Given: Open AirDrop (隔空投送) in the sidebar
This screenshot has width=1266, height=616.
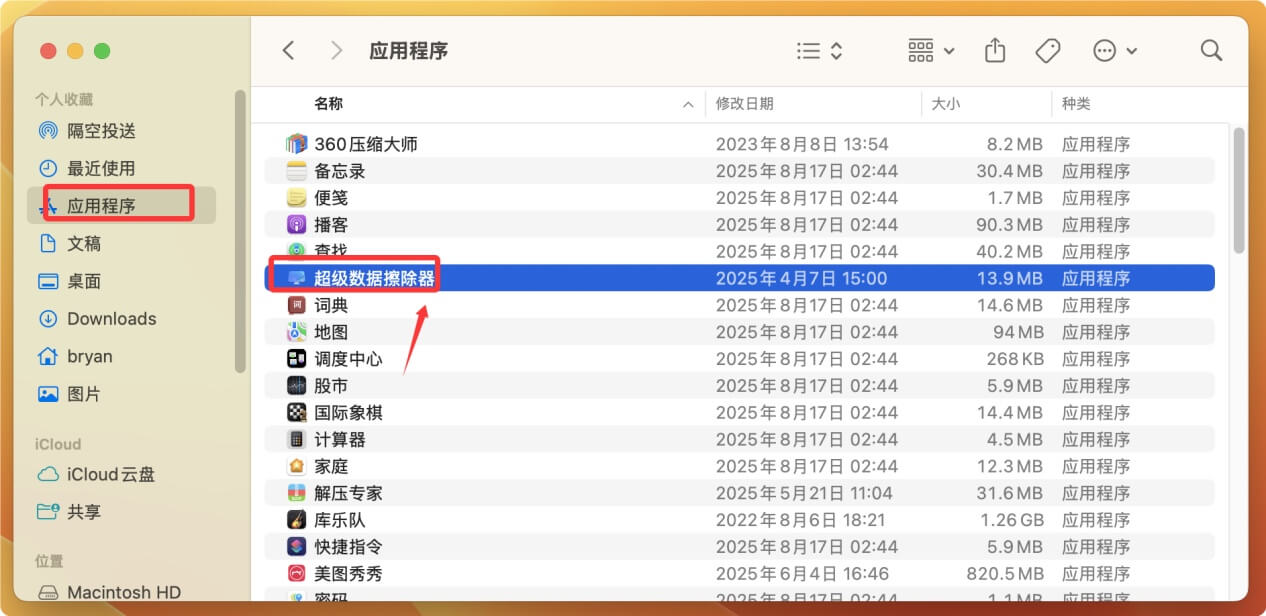Looking at the screenshot, I should point(102,130).
